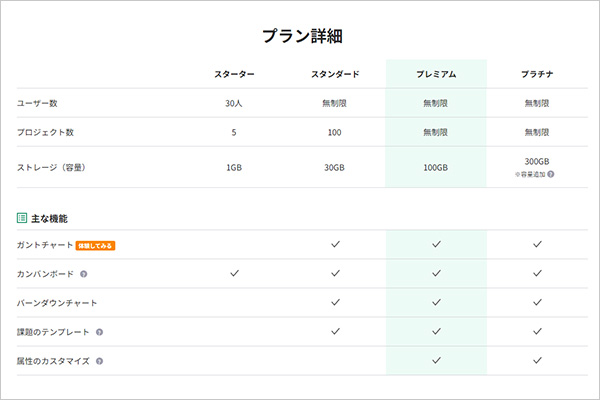This screenshot has width=600, height=400.
Task: Click the project count 100 for スタンダード
Action: pos(334,132)
